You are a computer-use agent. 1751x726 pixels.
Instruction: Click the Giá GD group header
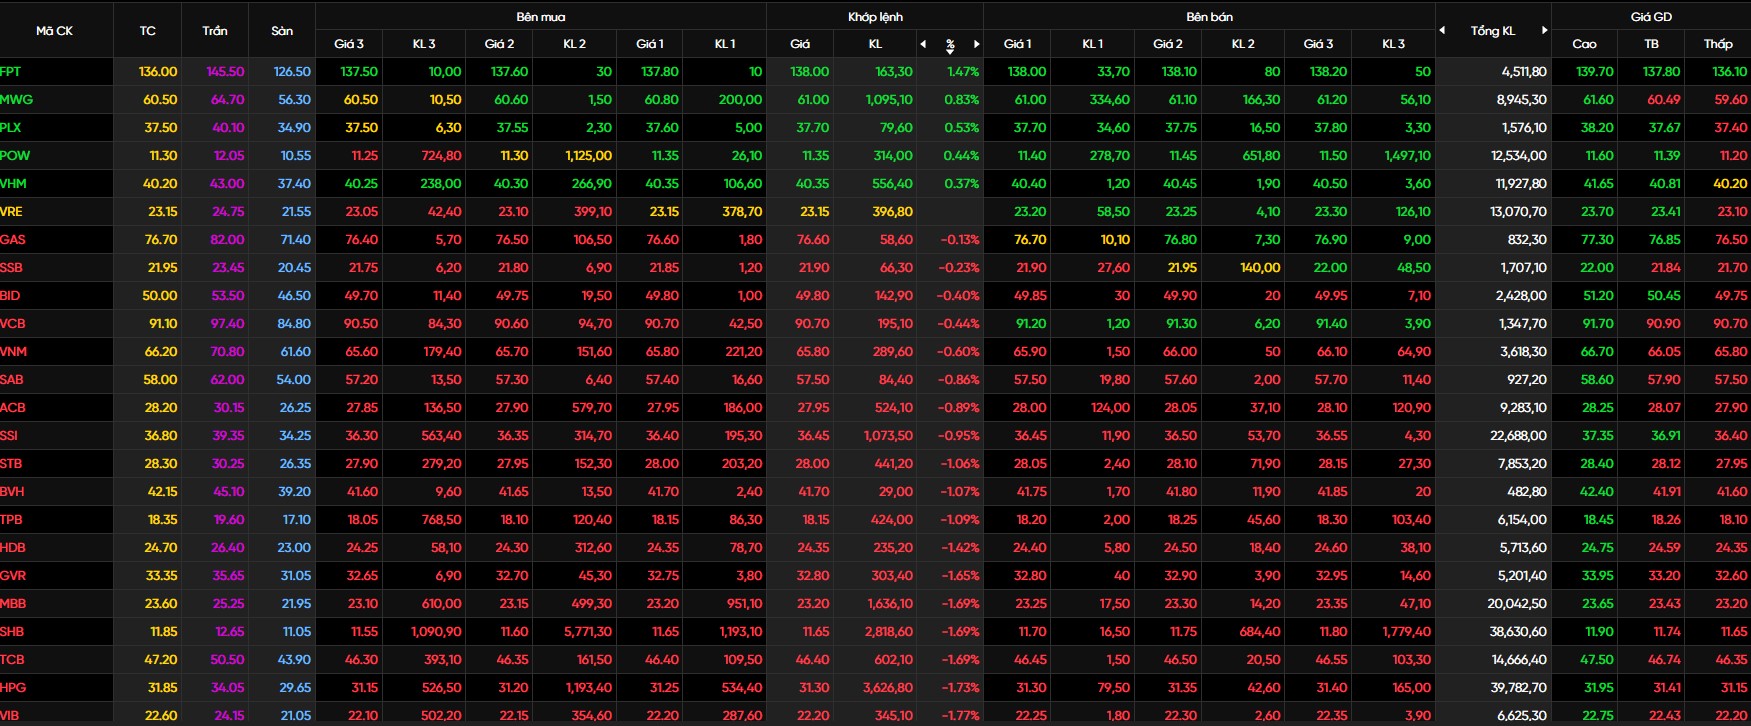coord(1651,17)
